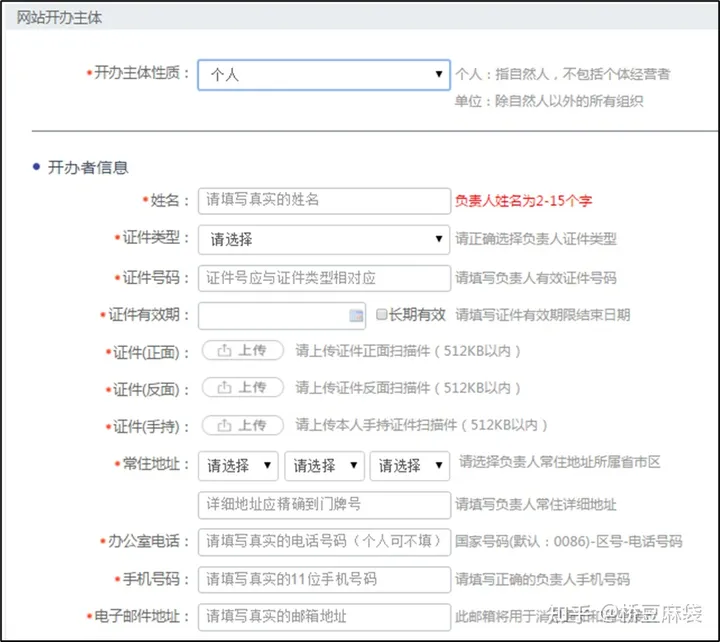Open the 开办主体性质 dropdown showing 个人
720x642 pixels.
[324, 75]
